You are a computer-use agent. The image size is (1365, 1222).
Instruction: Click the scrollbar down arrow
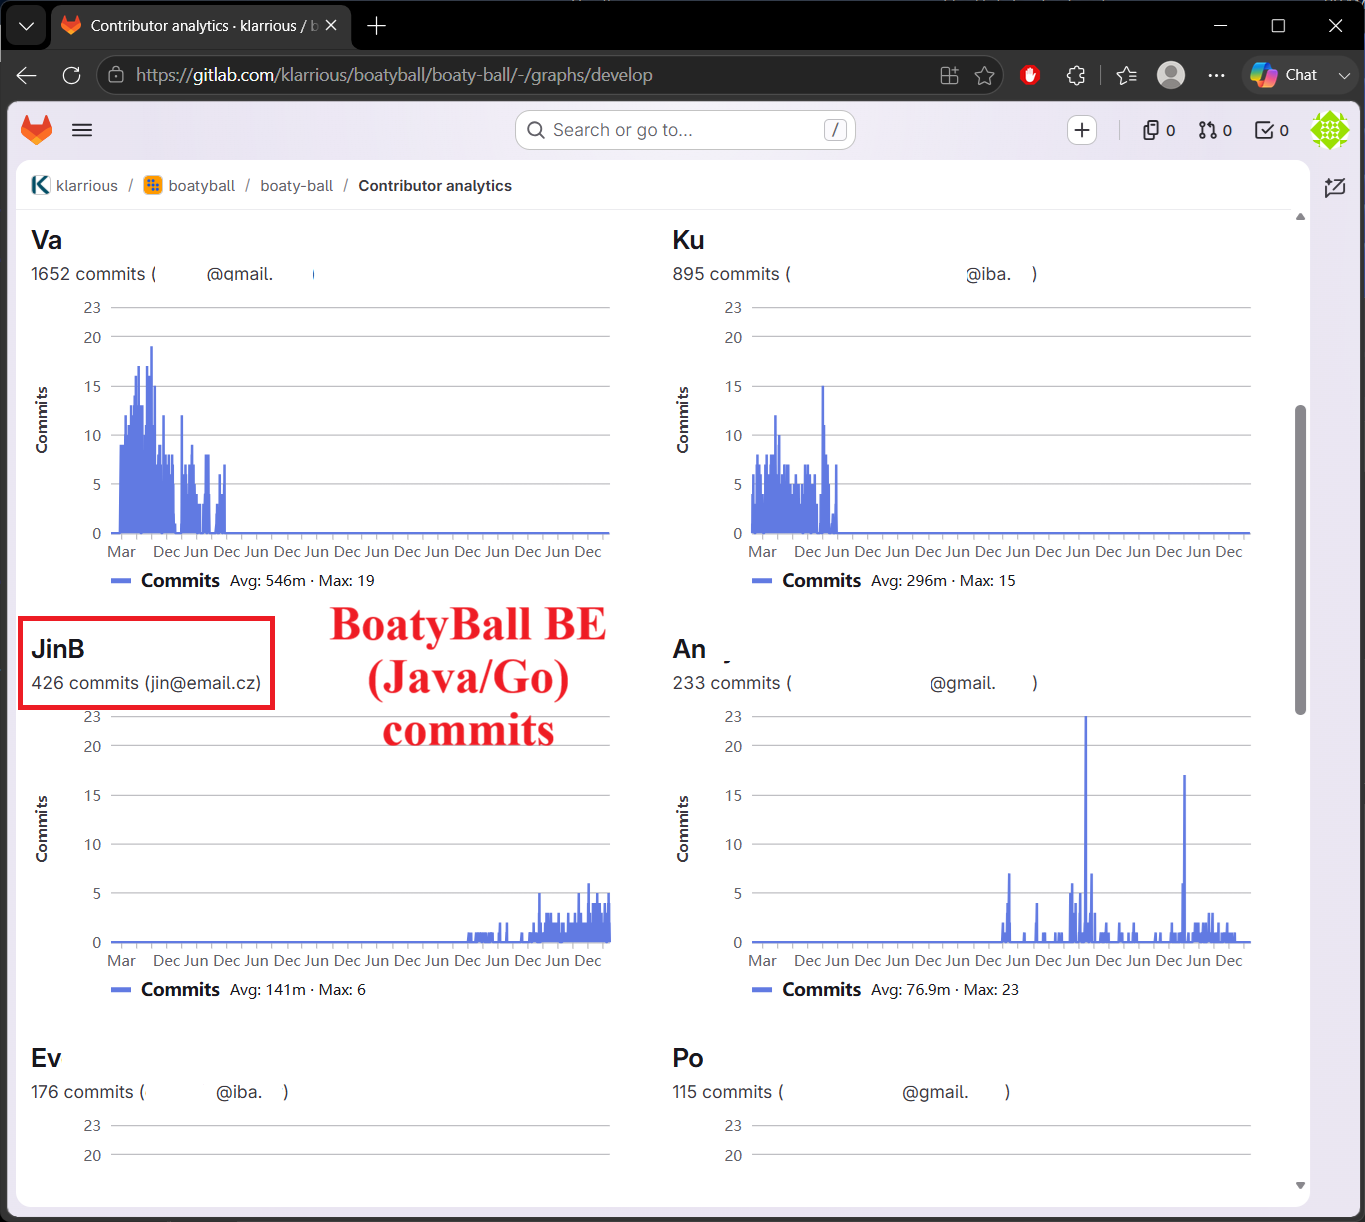[1300, 1185]
